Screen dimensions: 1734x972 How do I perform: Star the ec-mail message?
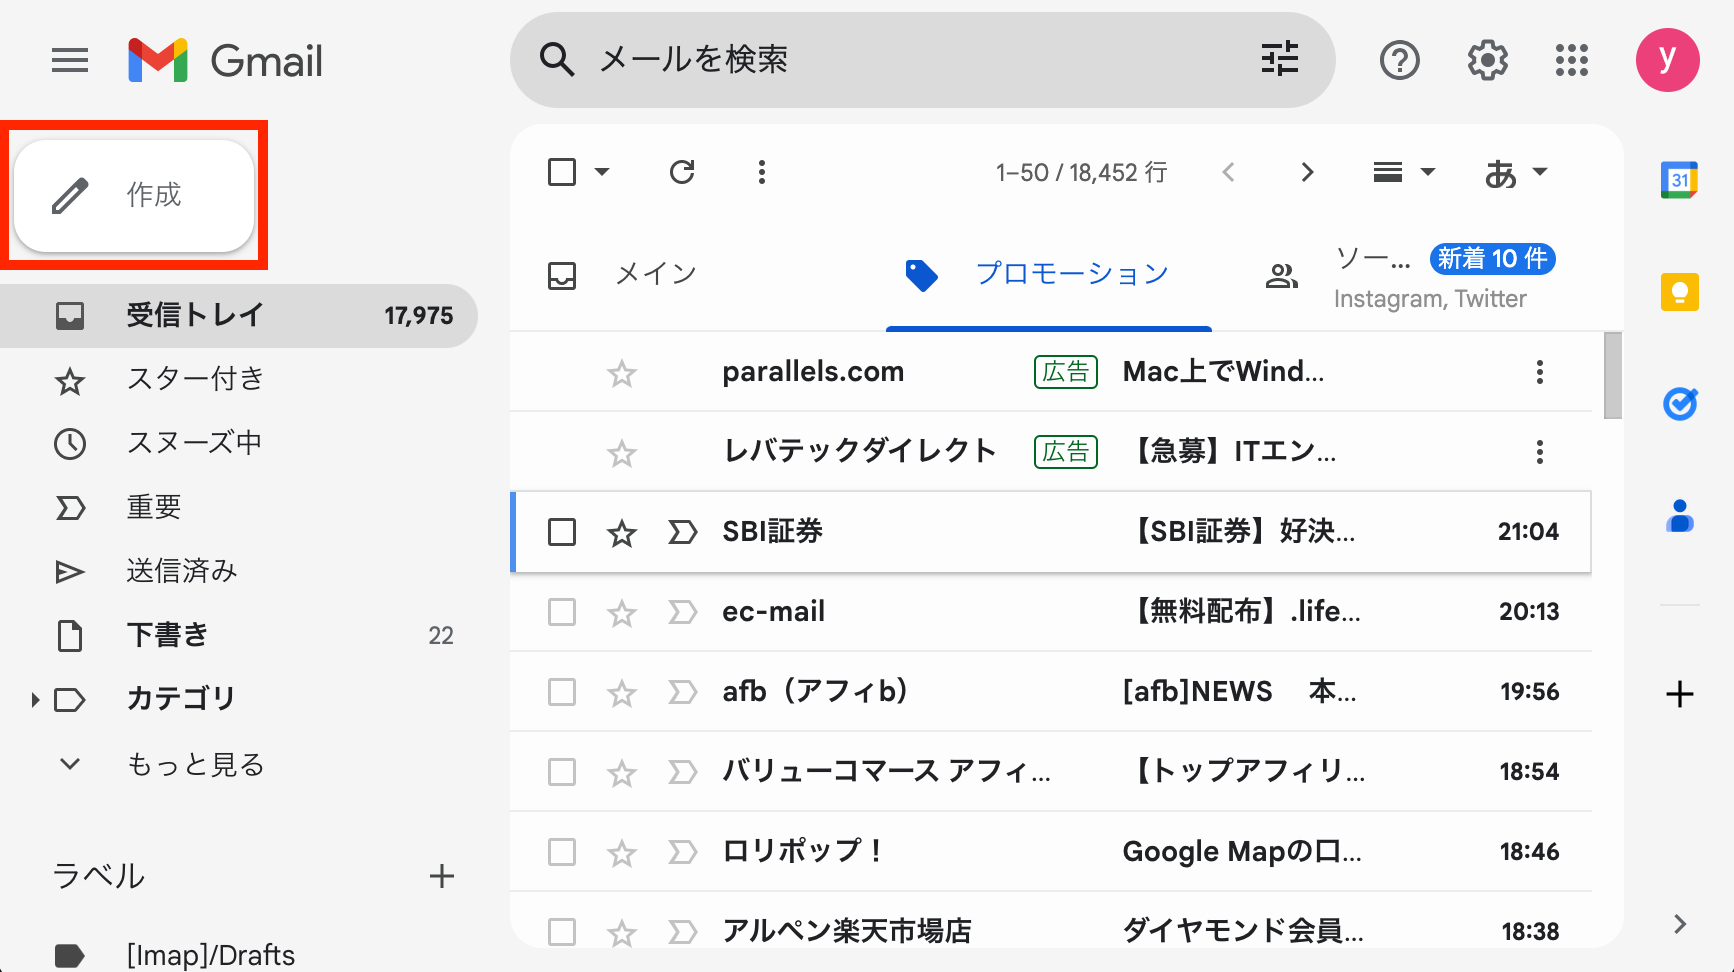coord(622,613)
